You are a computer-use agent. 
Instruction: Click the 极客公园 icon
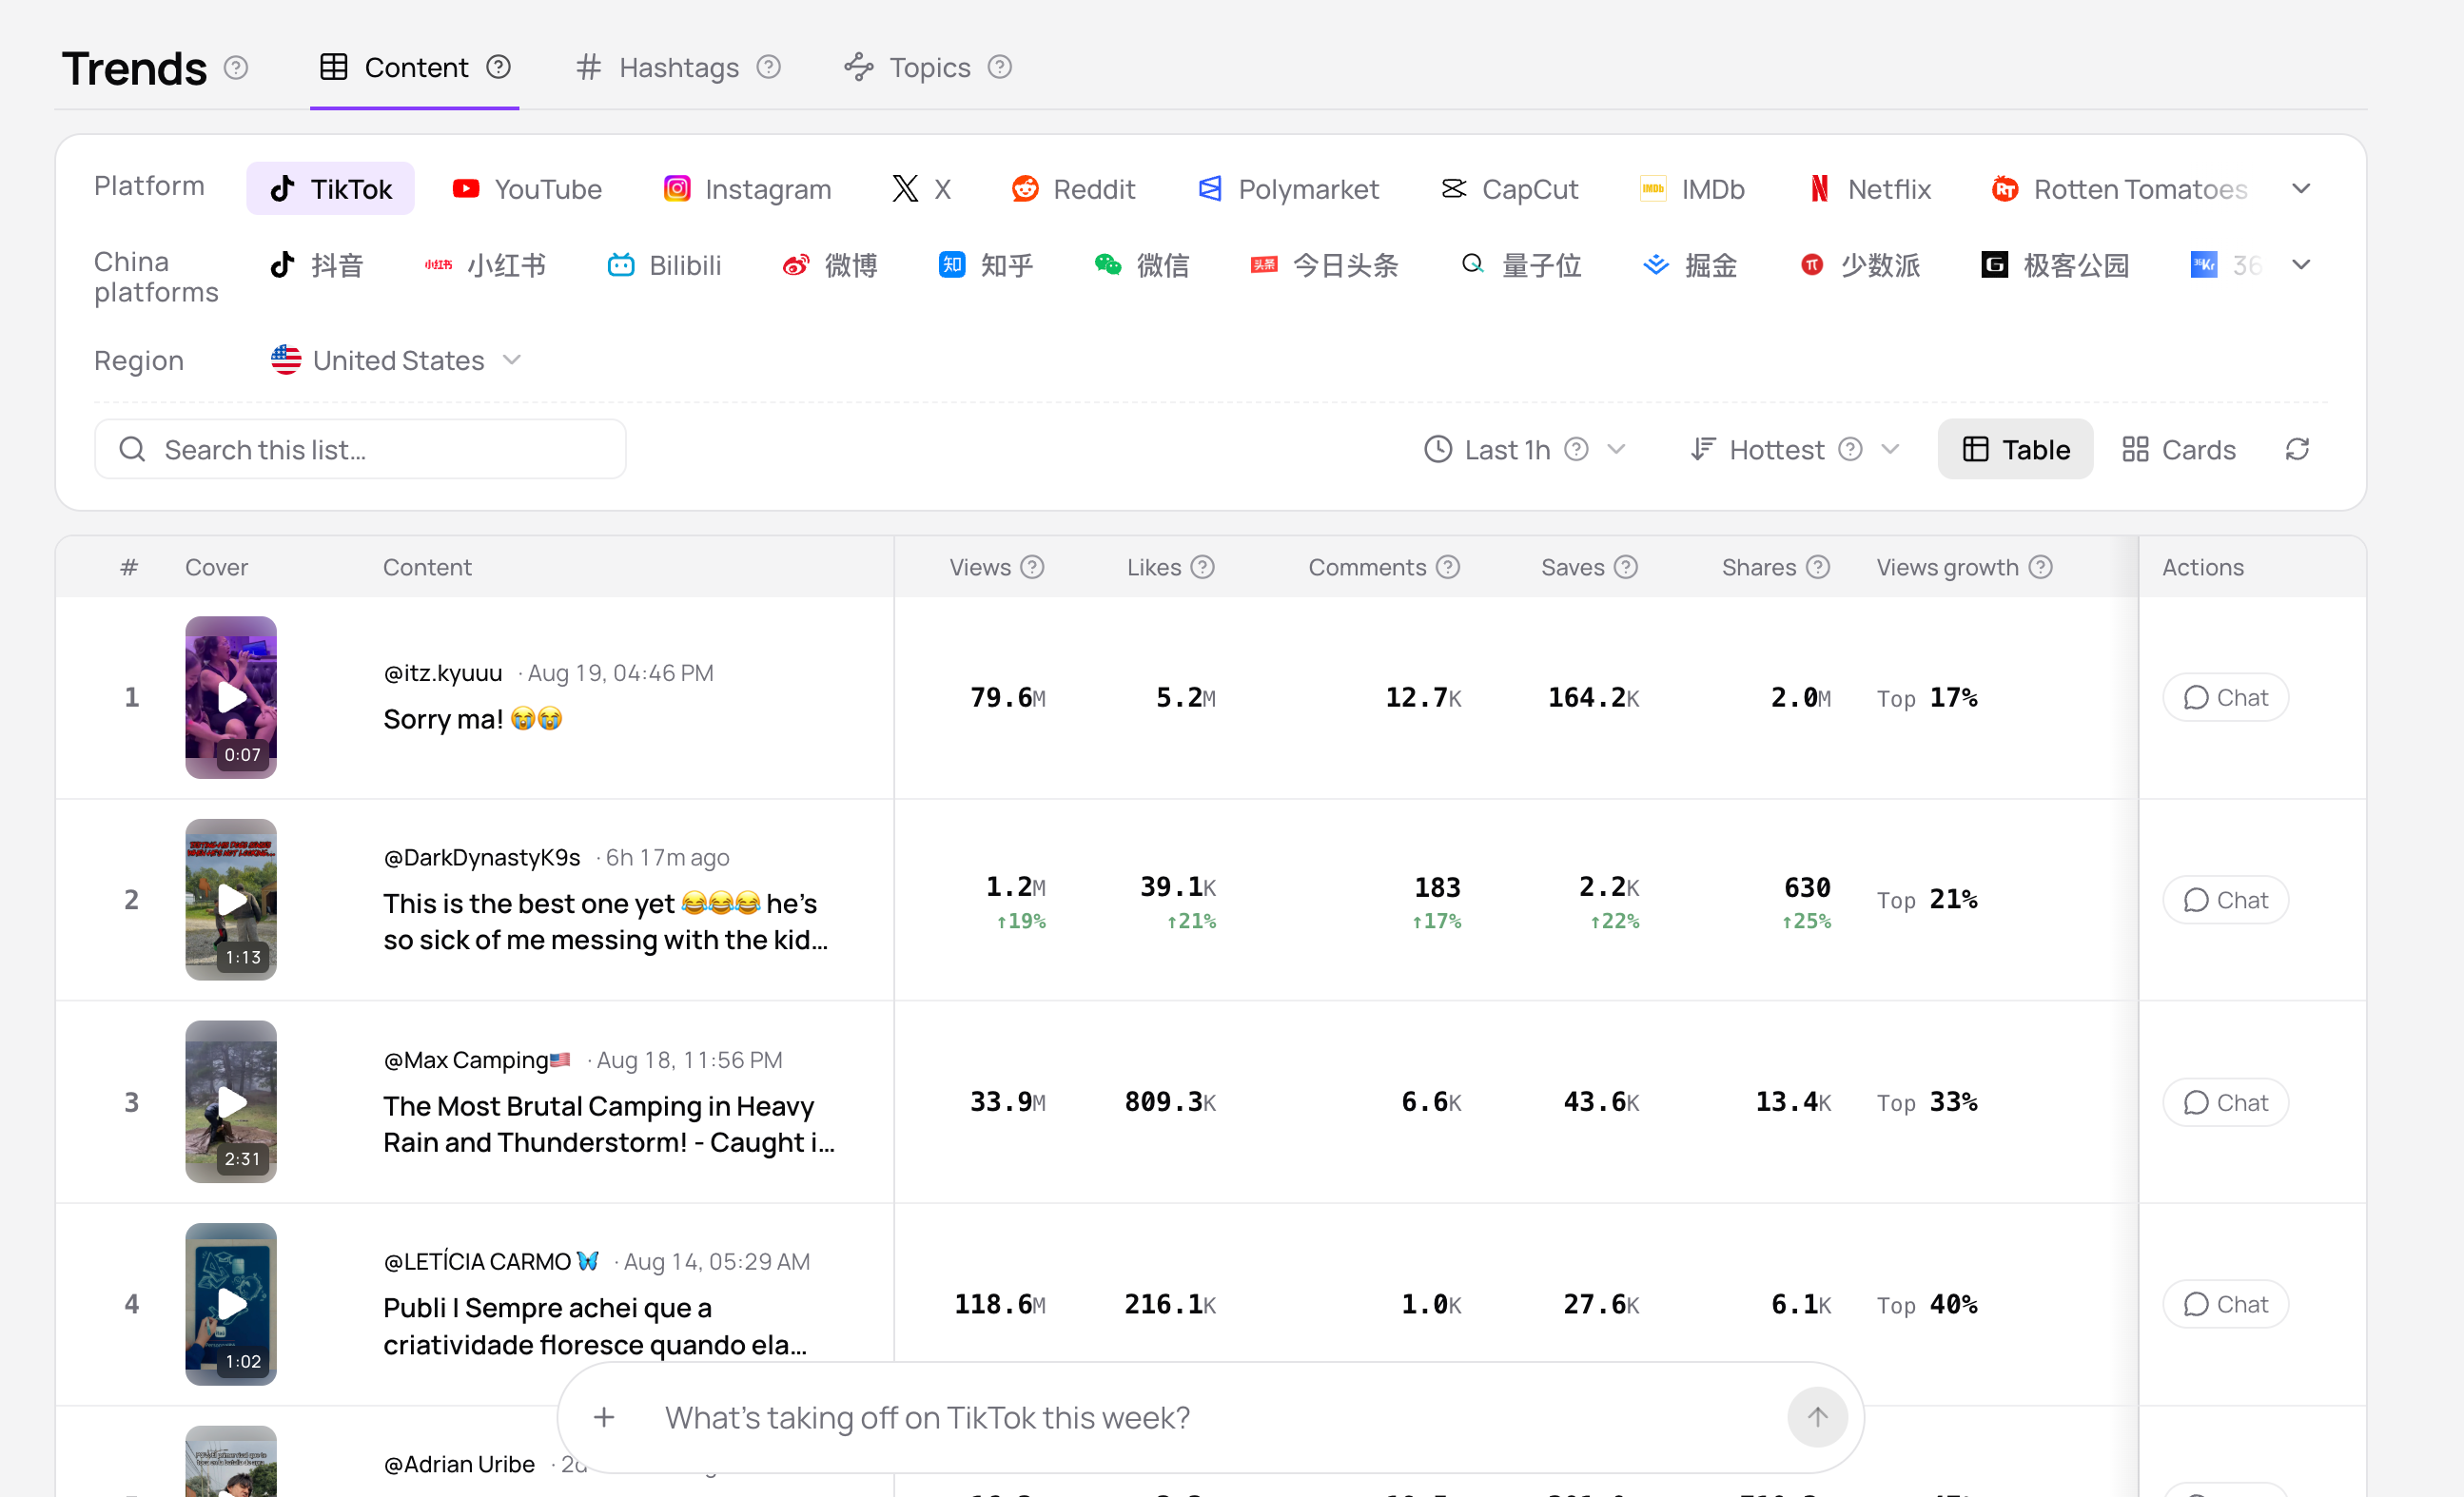pos(1995,265)
